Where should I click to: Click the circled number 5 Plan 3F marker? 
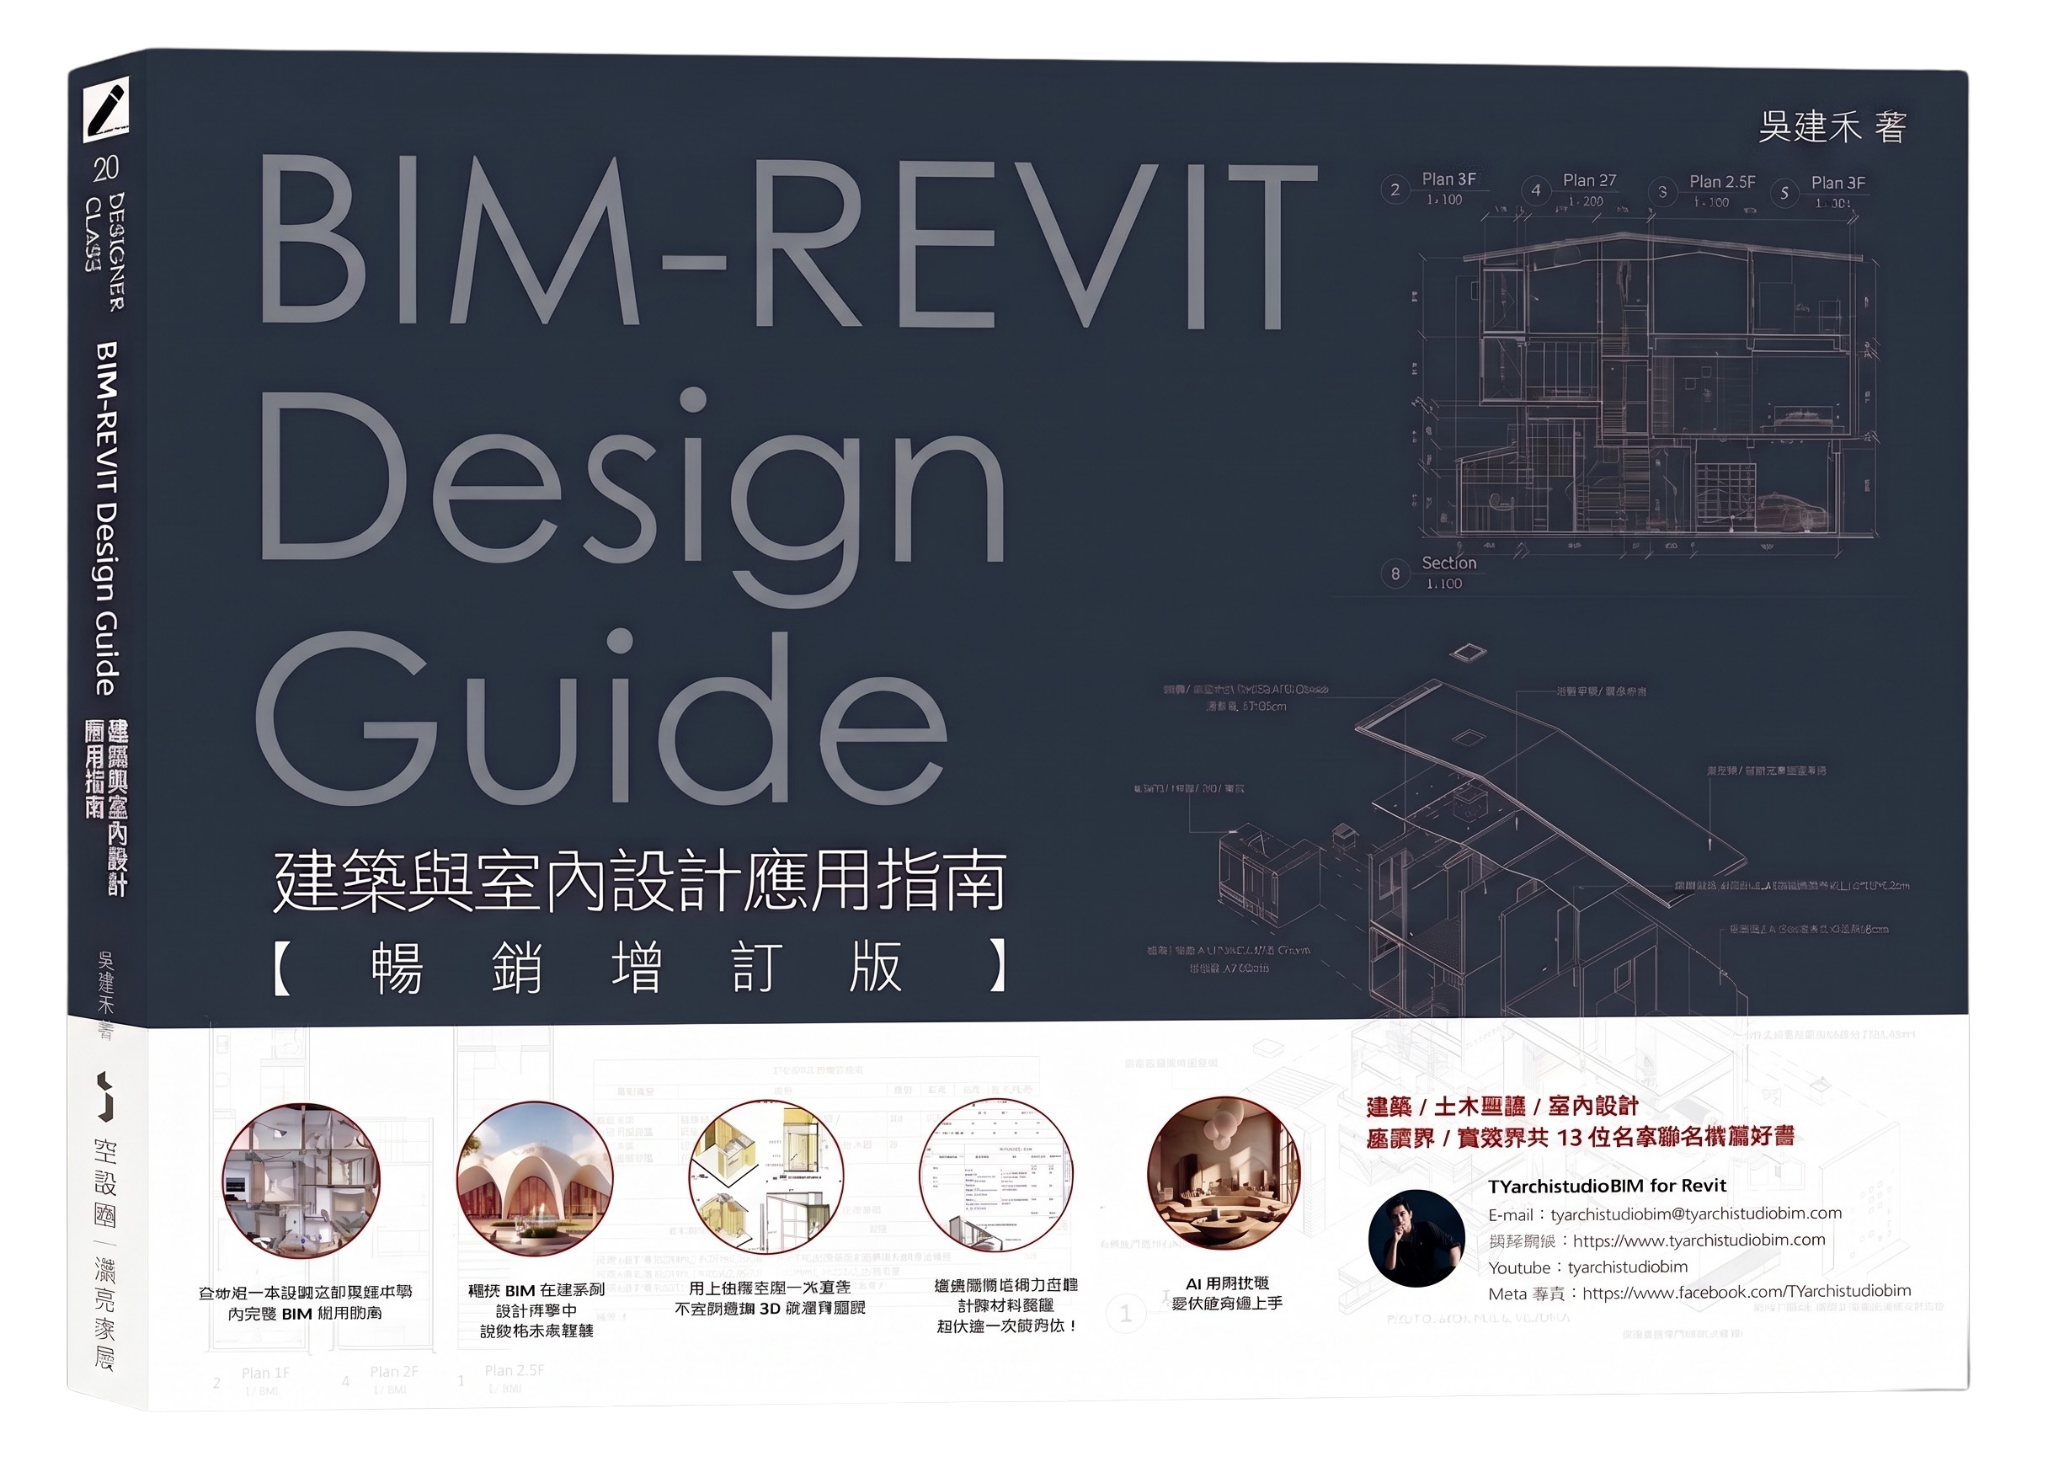click(1784, 192)
